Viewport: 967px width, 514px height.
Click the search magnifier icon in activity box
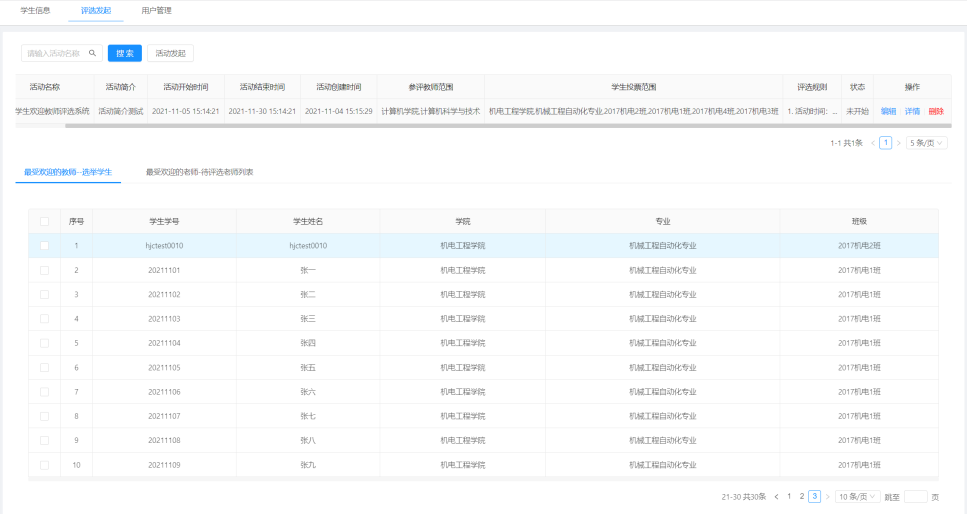(x=93, y=53)
